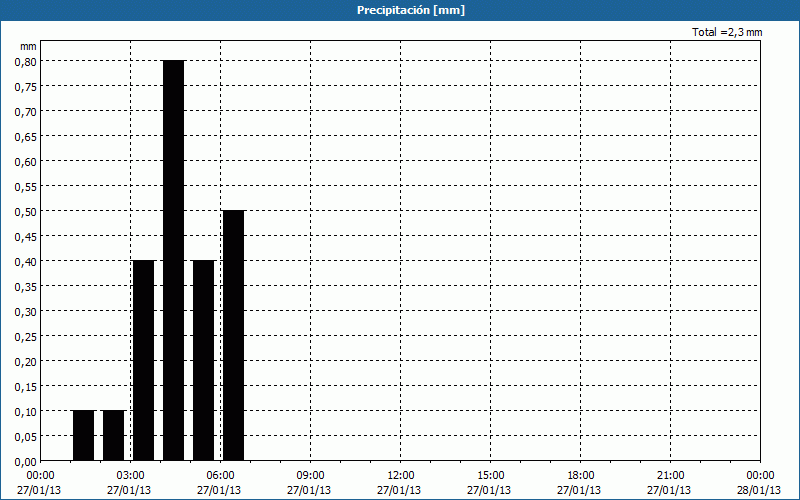Image resolution: width=800 pixels, height=500 pixels.
Task: Click the 0,30 y-axis label
Action: pos(26,312)
